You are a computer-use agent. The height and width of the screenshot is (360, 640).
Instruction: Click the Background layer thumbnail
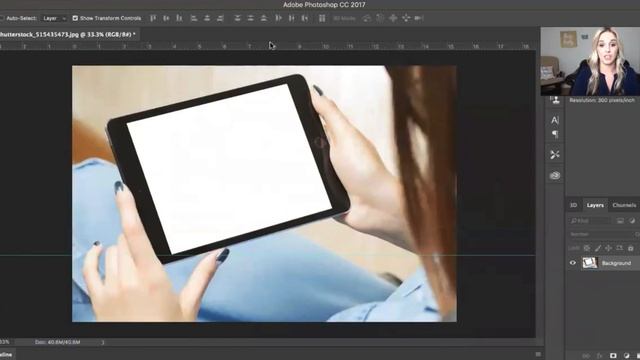tap(589, 263)
